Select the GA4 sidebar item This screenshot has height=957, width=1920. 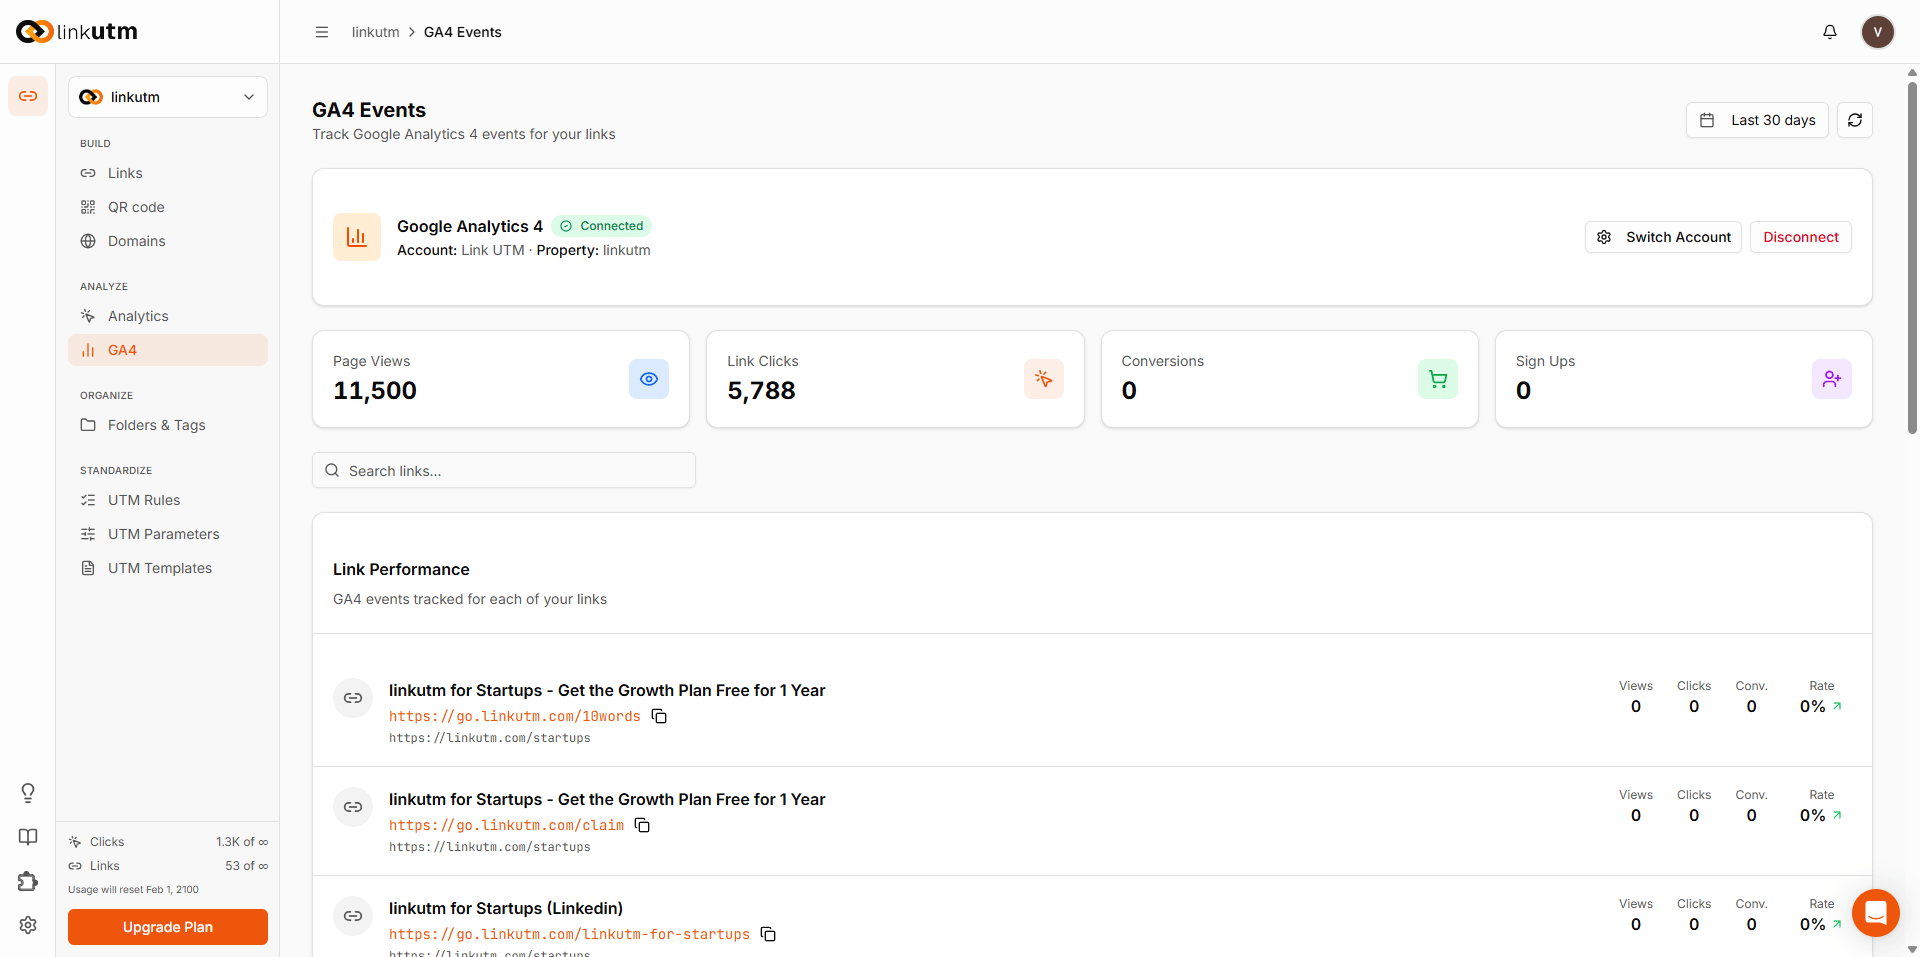tap(168, 350)
